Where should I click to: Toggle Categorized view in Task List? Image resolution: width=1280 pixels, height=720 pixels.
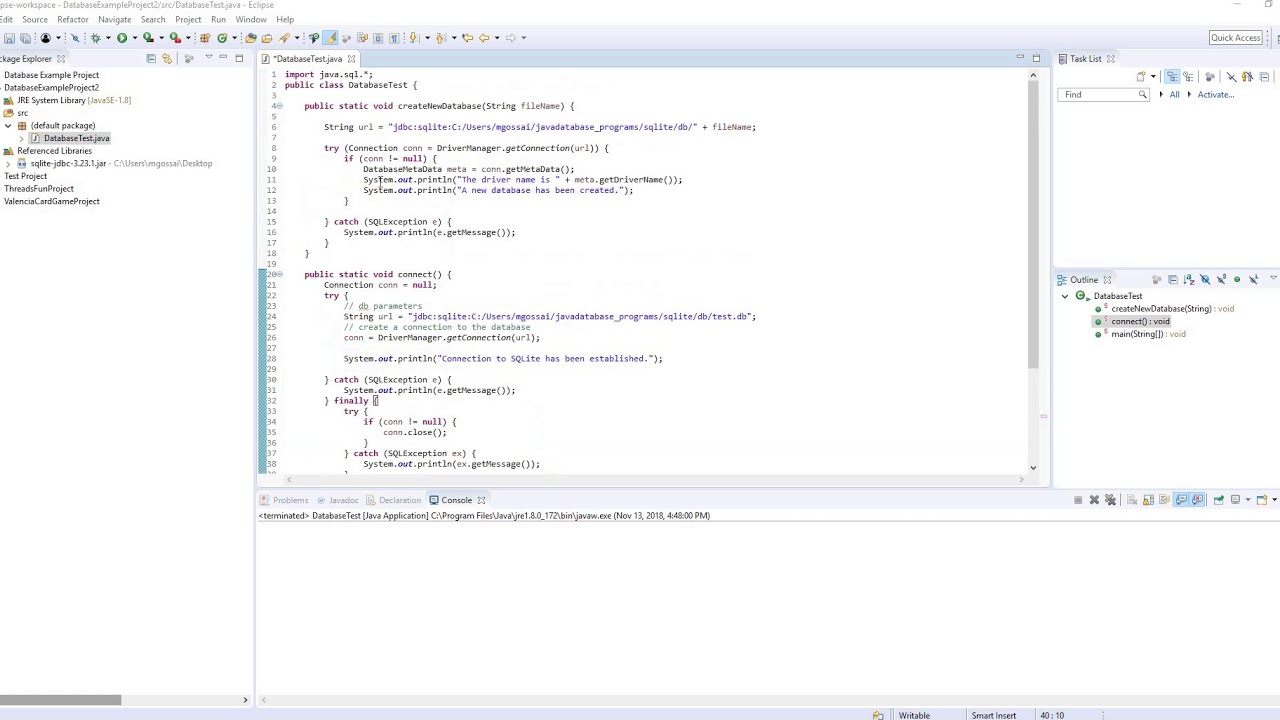pyautogui.click(x=1172, y=77)
